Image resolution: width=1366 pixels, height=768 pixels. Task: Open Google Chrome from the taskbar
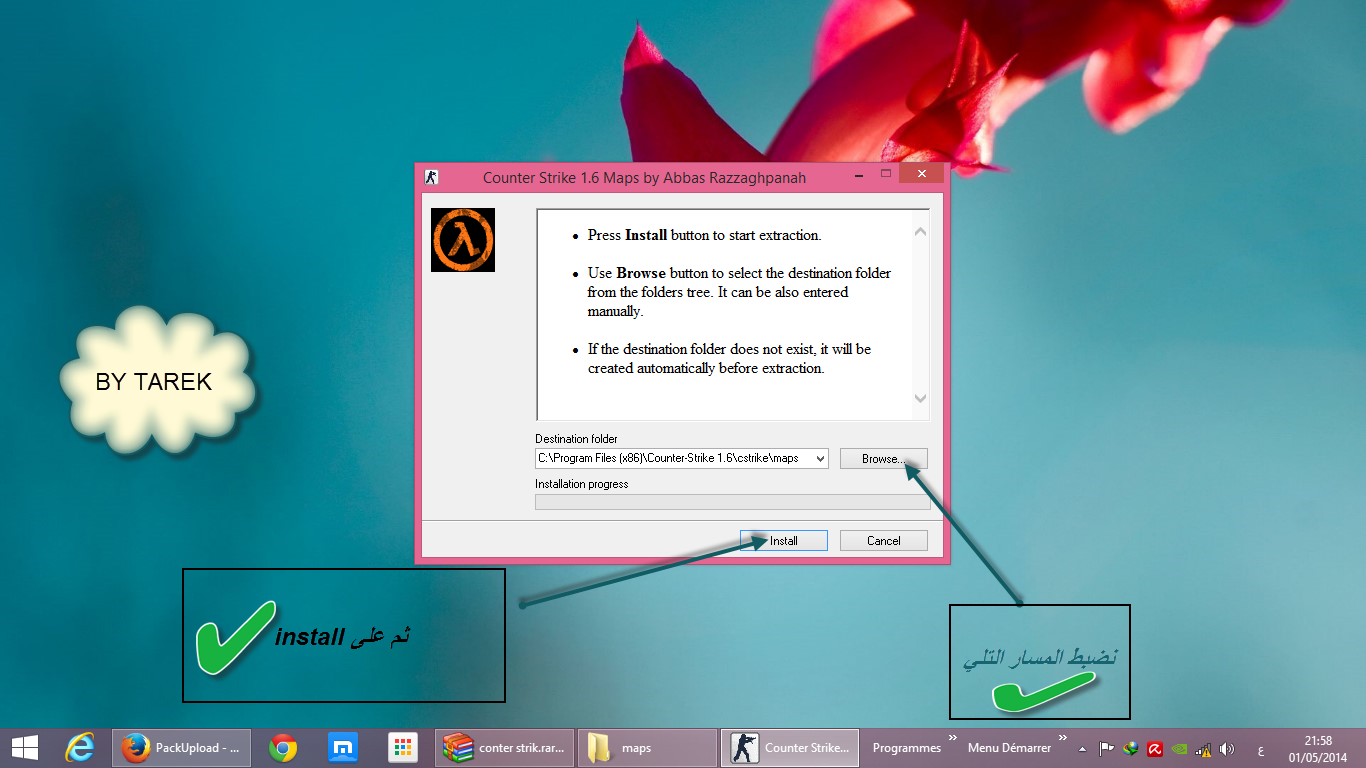pos(283,747)
